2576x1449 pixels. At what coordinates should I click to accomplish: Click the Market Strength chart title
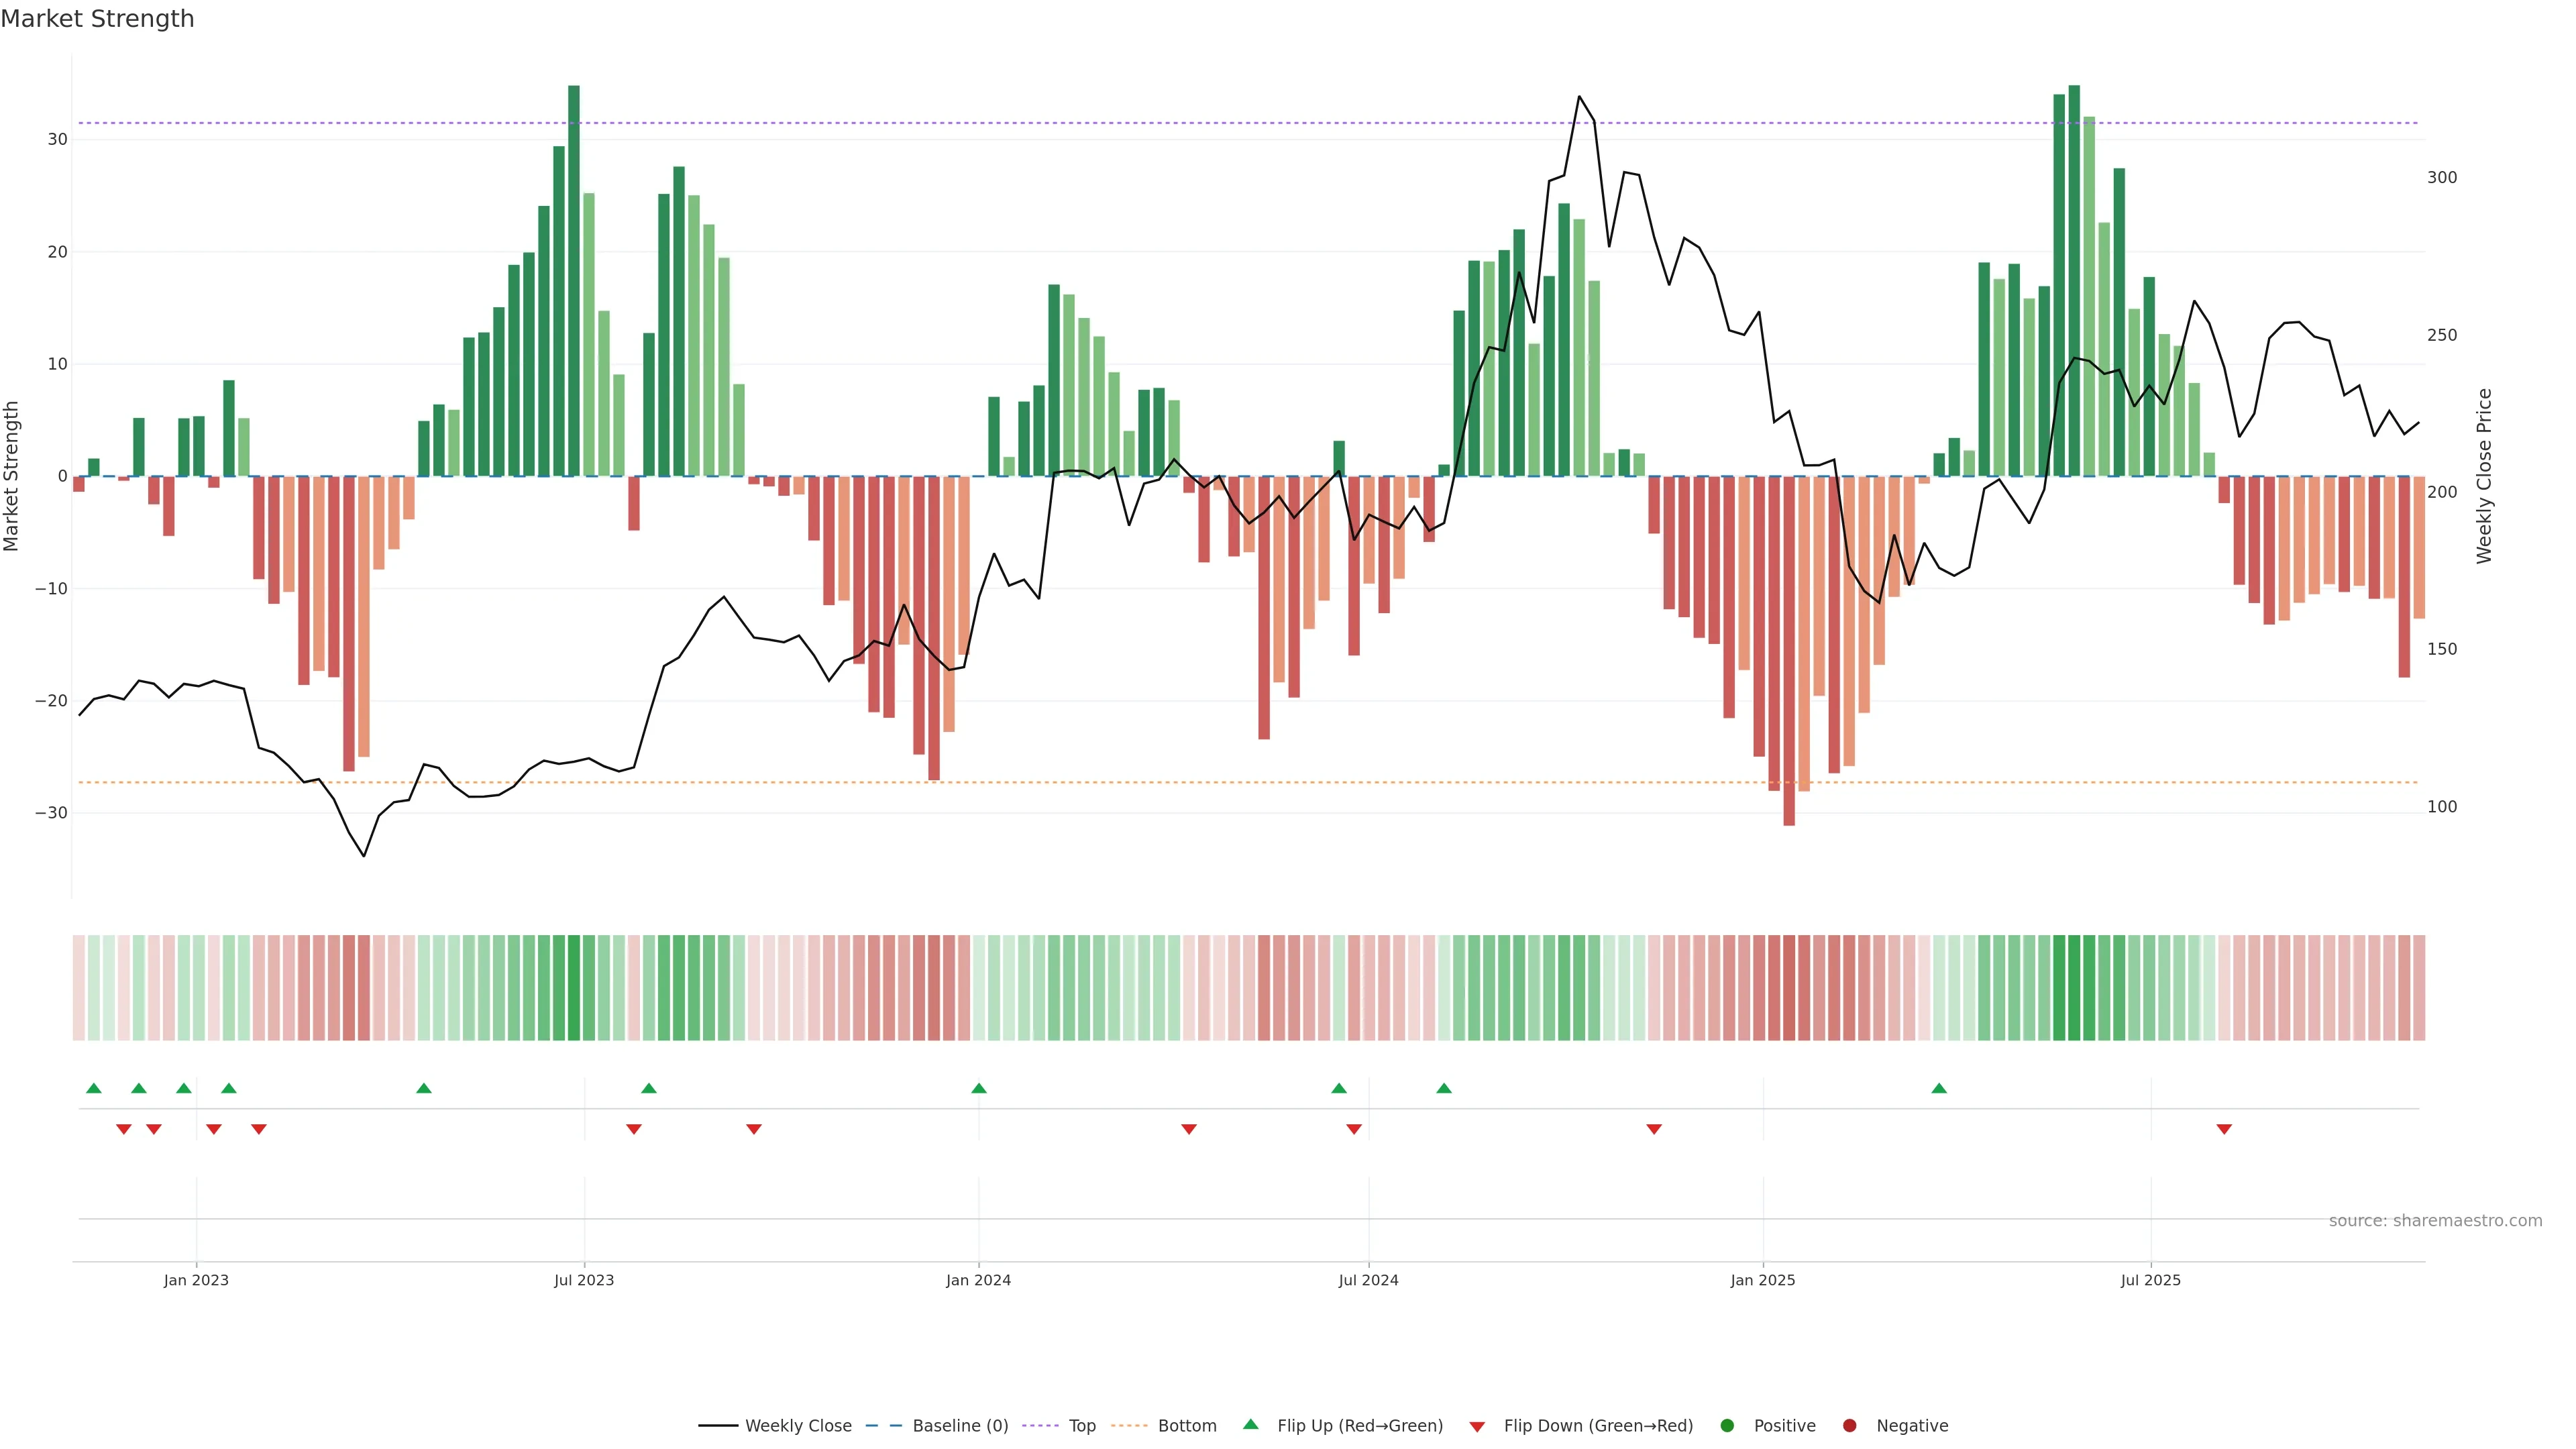coord(97,19)
